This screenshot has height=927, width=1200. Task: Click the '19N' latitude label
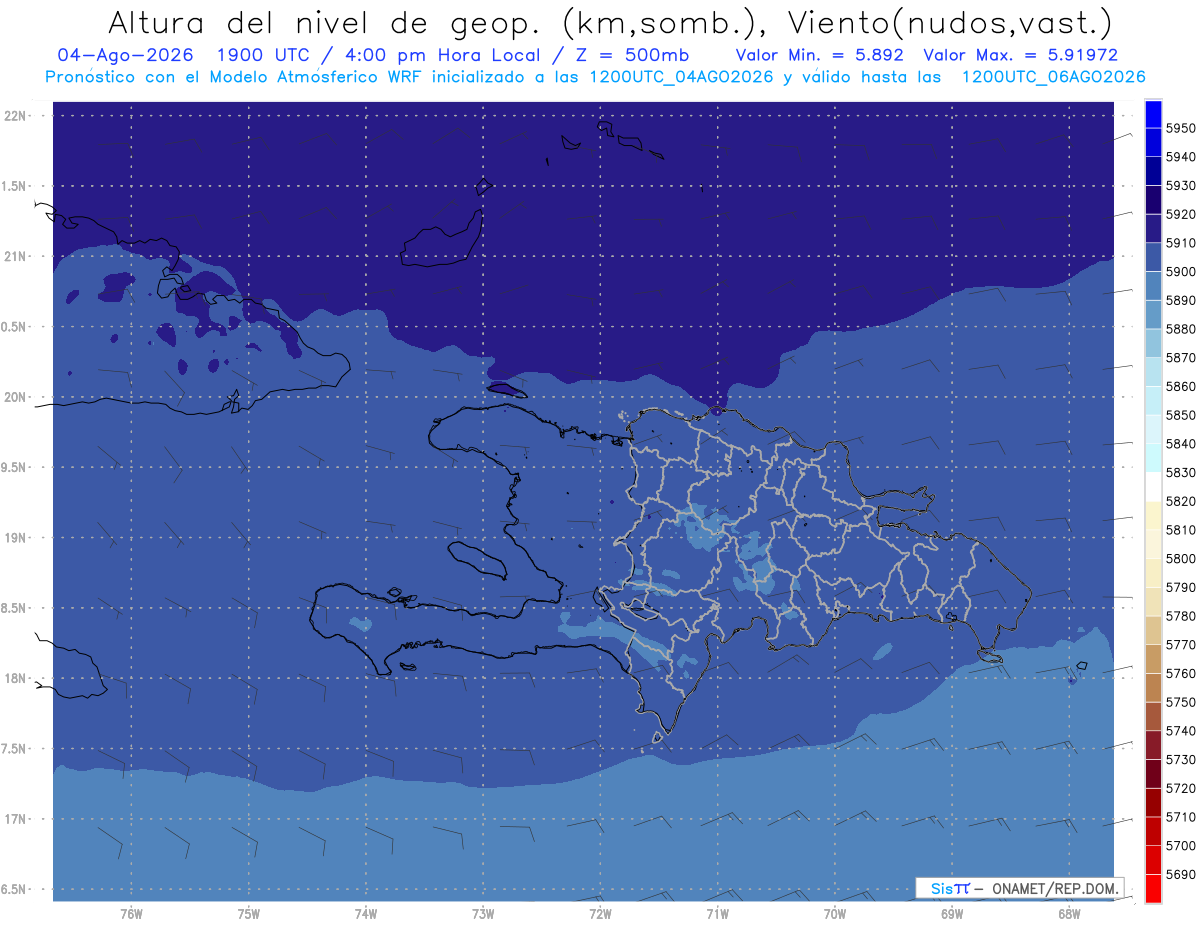(16, 538)
